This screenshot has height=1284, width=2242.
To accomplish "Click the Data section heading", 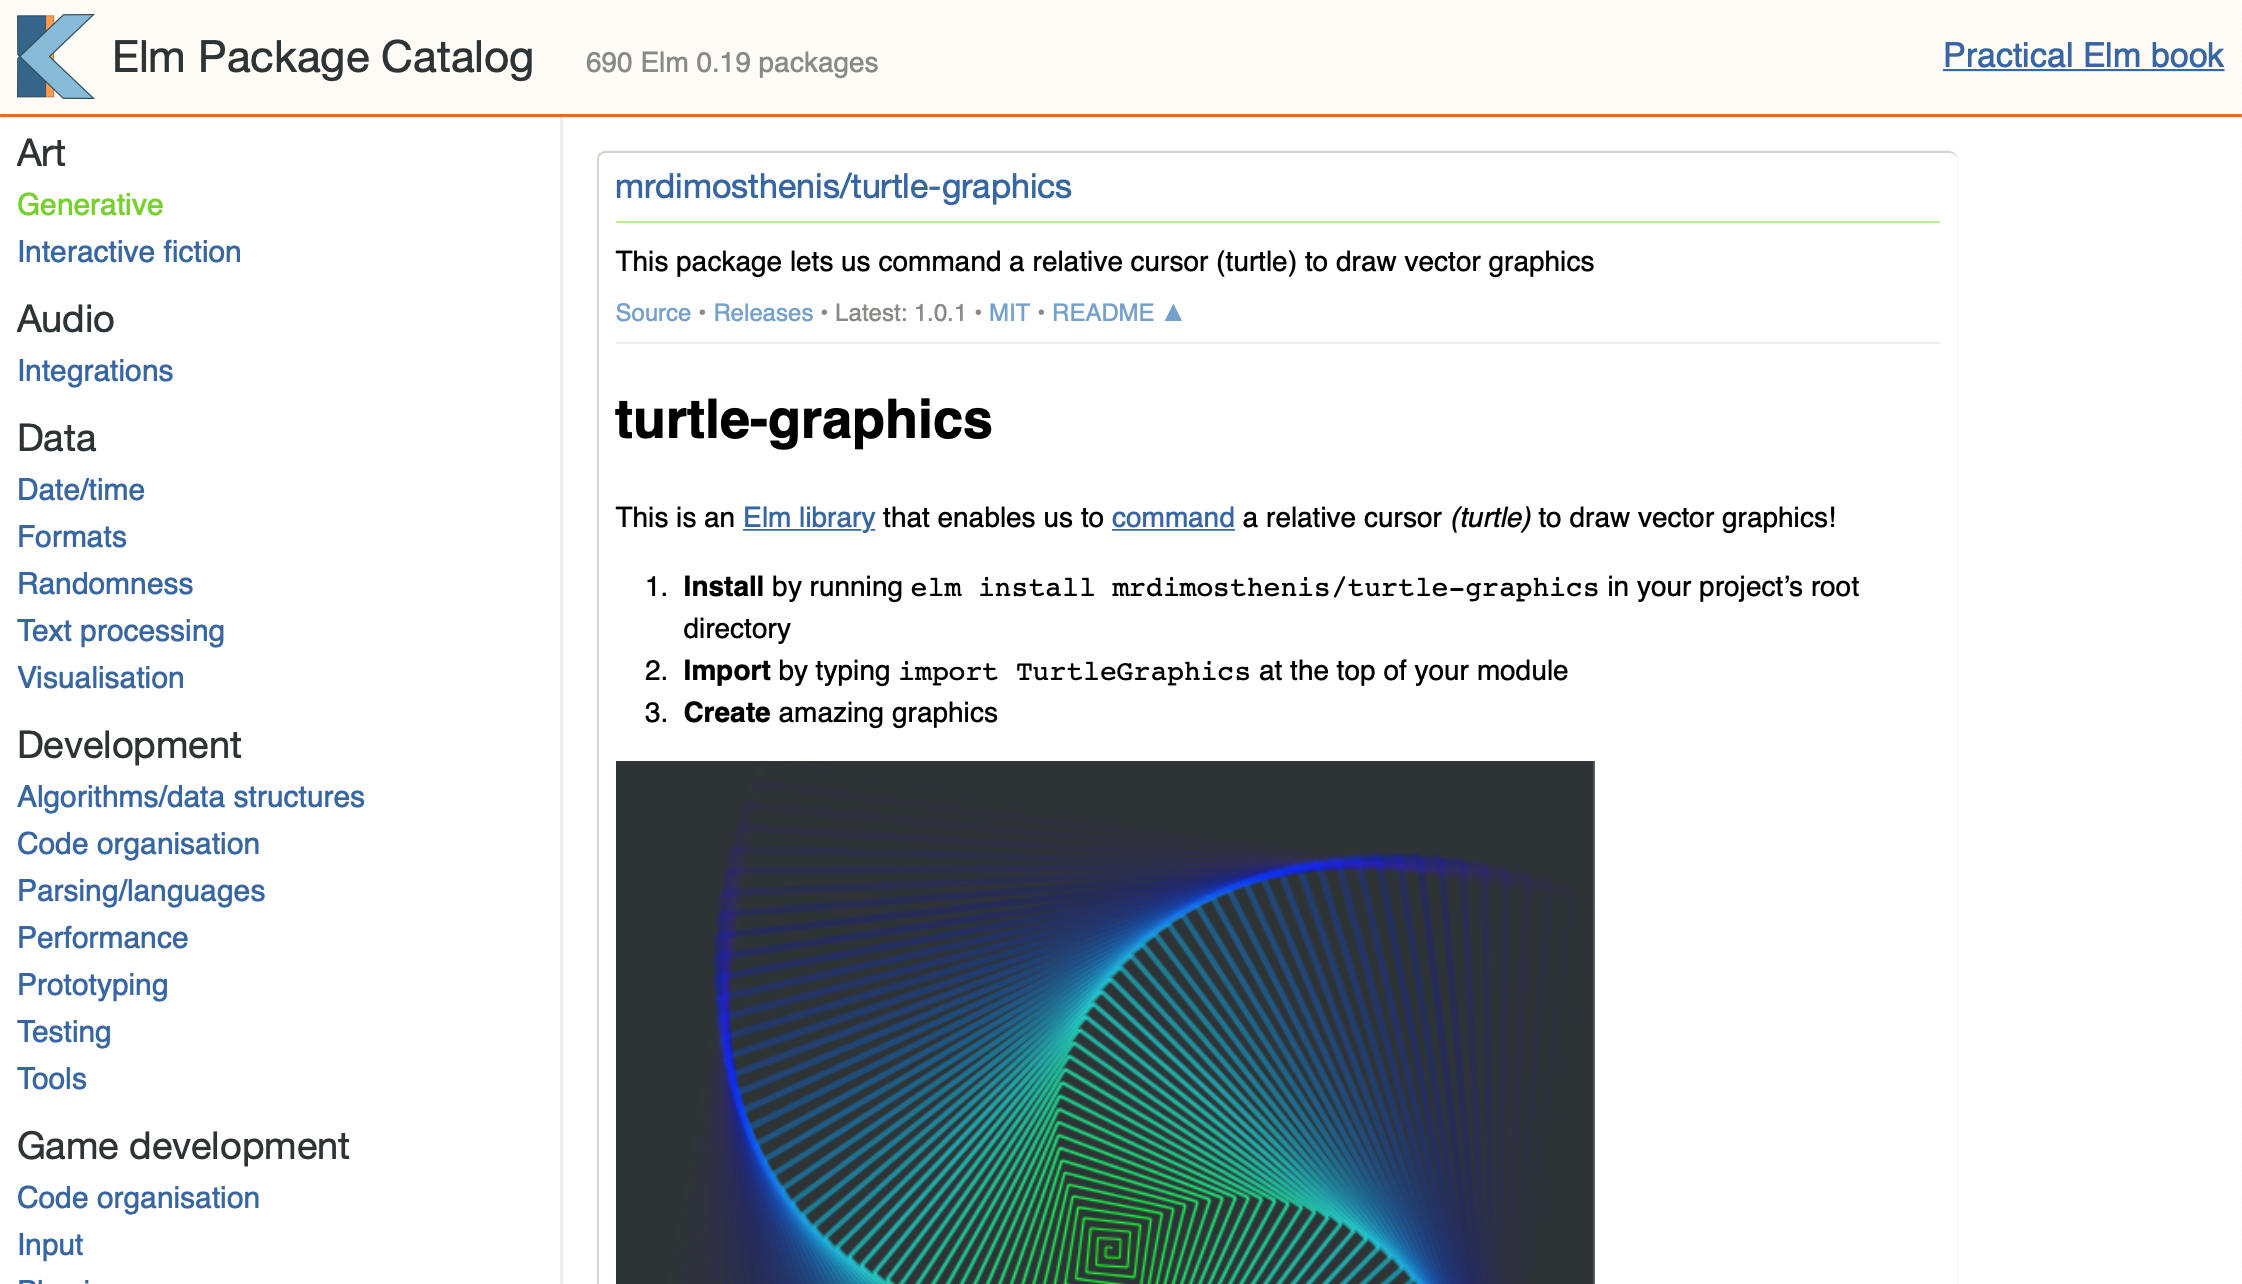I will coord(57,438).
